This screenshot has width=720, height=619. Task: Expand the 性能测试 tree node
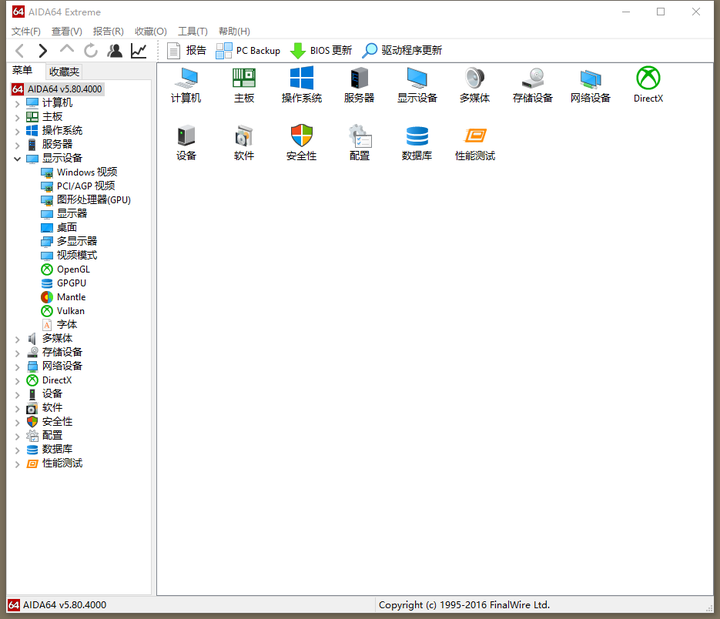(17, 464)
